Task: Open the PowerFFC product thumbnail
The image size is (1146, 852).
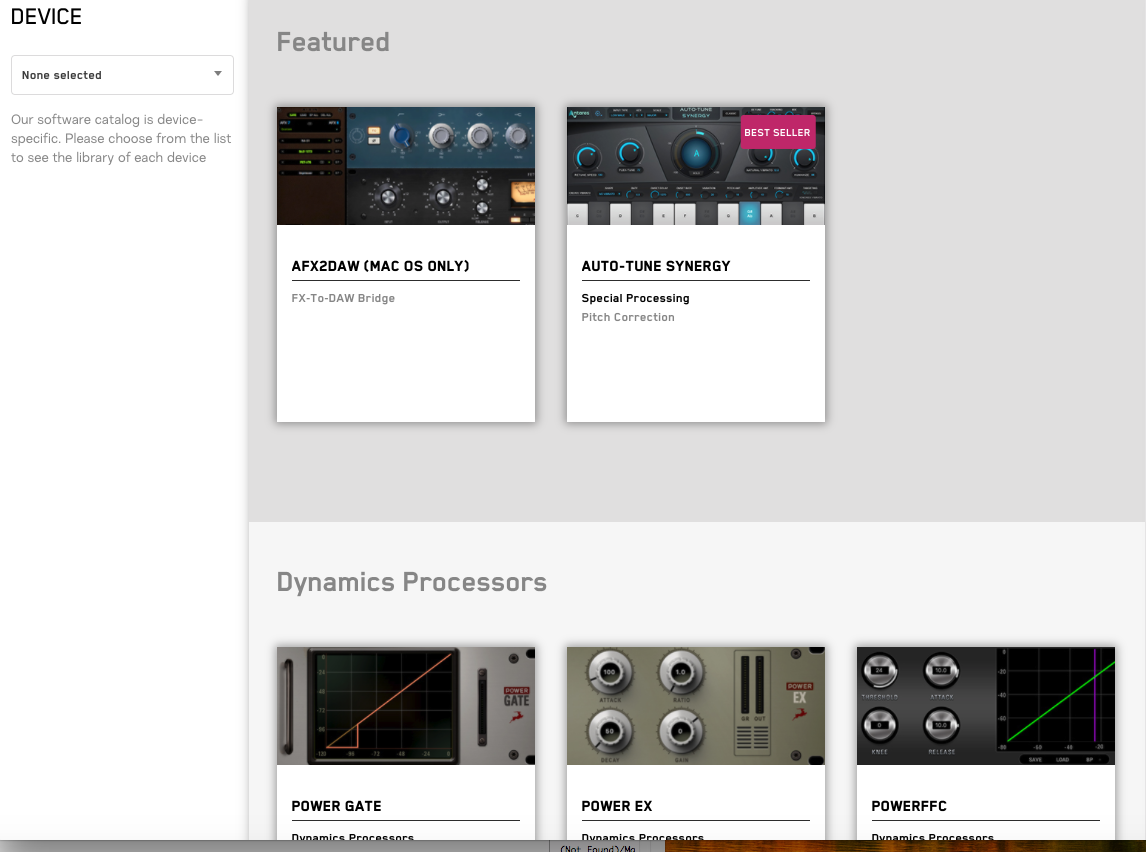Action: 986,706
